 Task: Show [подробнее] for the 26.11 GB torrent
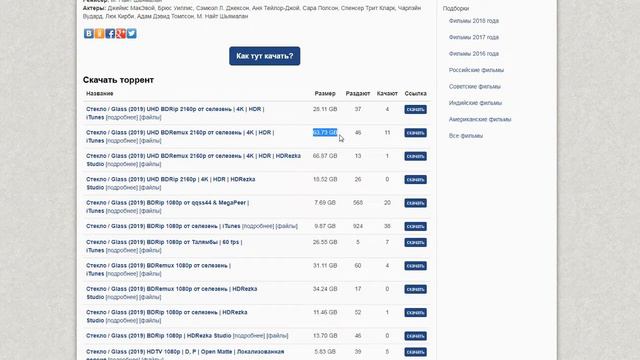tap(122, 118)
